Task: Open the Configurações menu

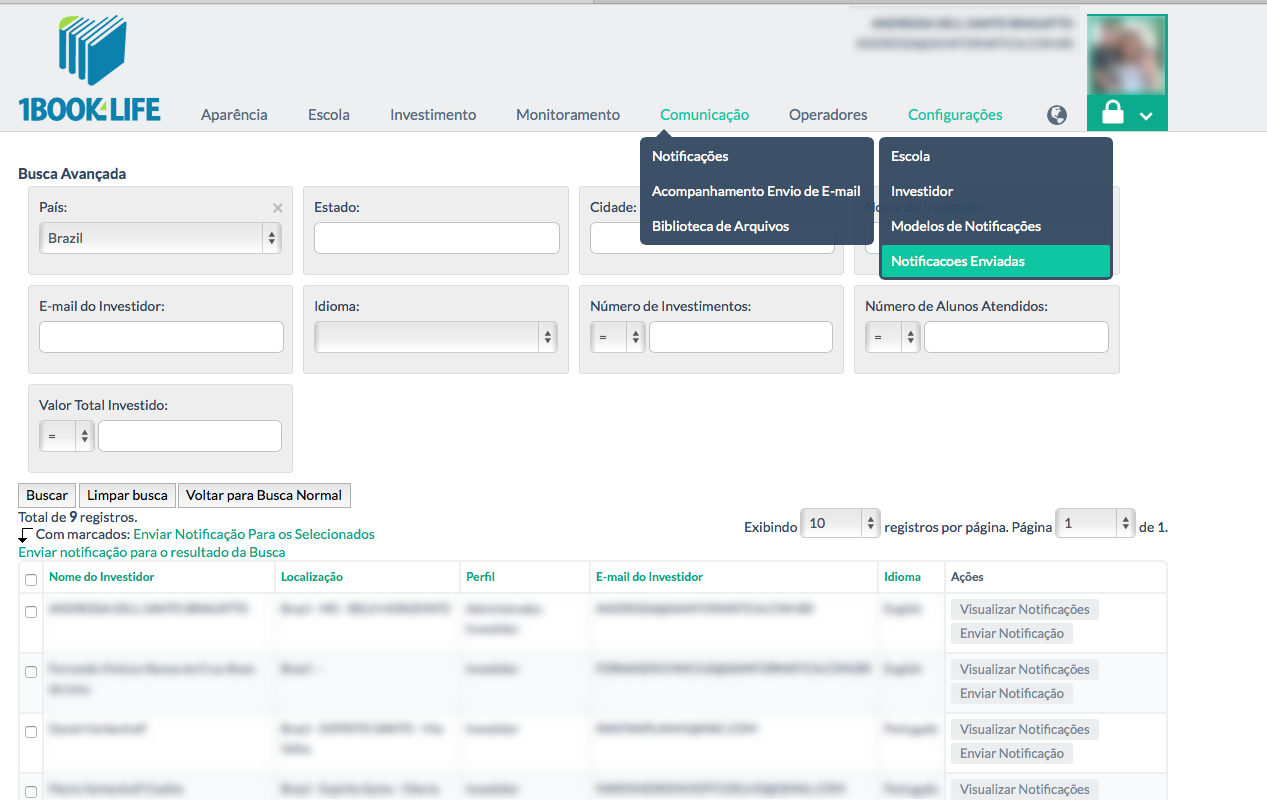Action: 955,115
